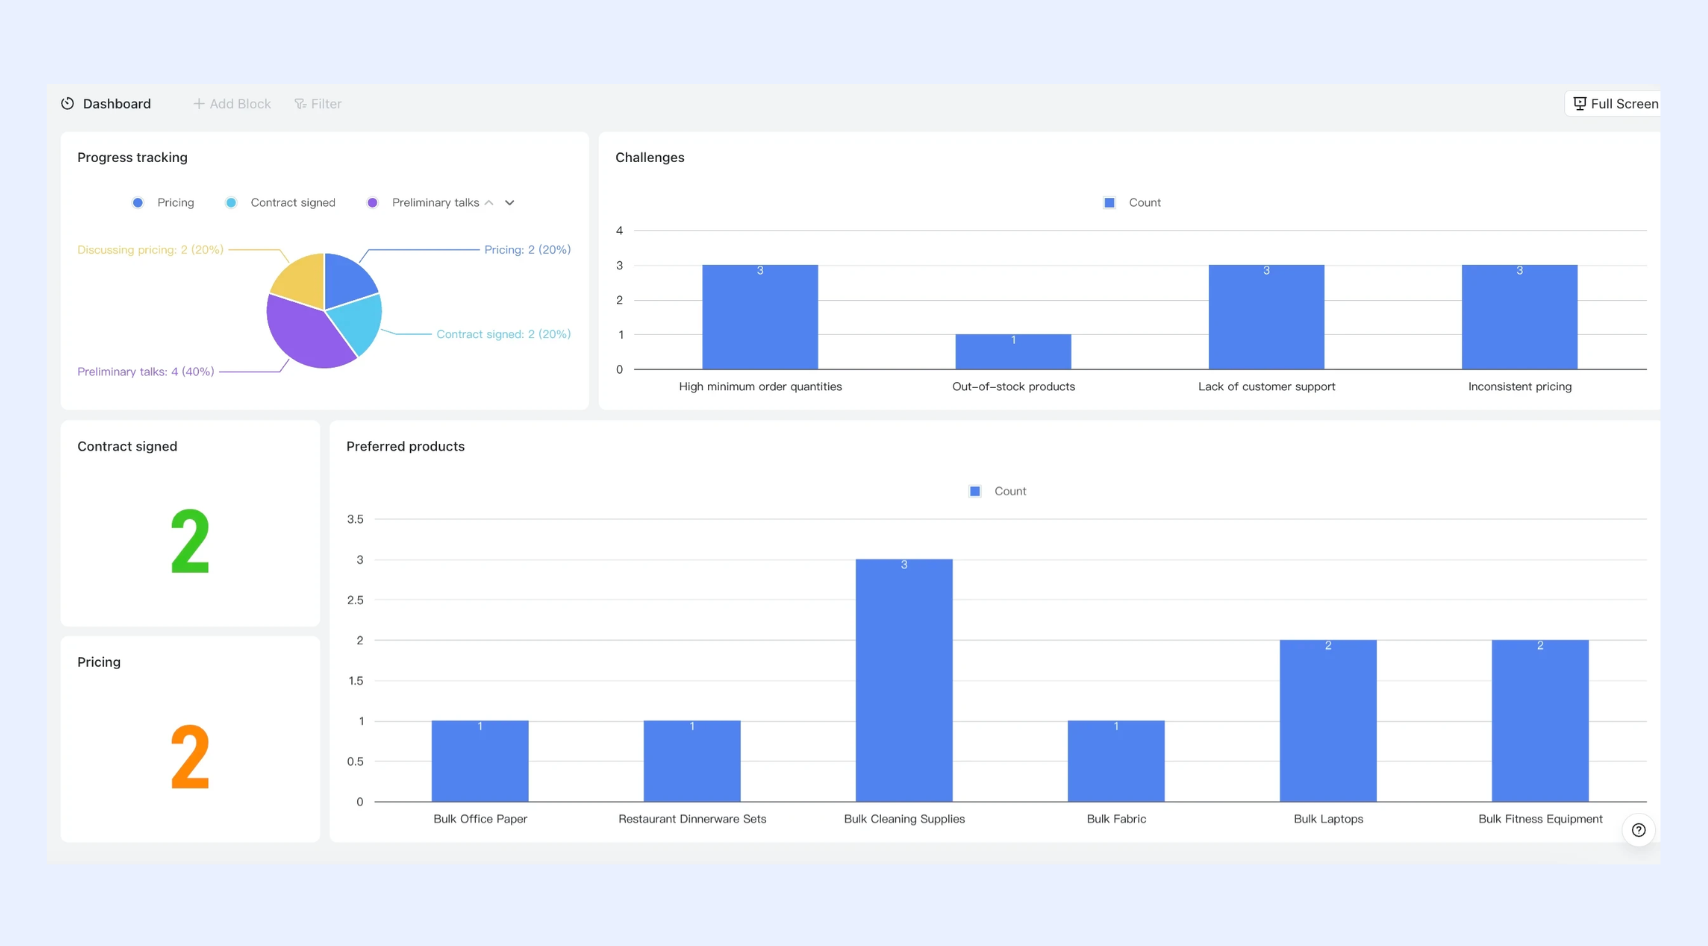Click the Dashboard clock icon
1708x946 pixels.
[68, 104]
